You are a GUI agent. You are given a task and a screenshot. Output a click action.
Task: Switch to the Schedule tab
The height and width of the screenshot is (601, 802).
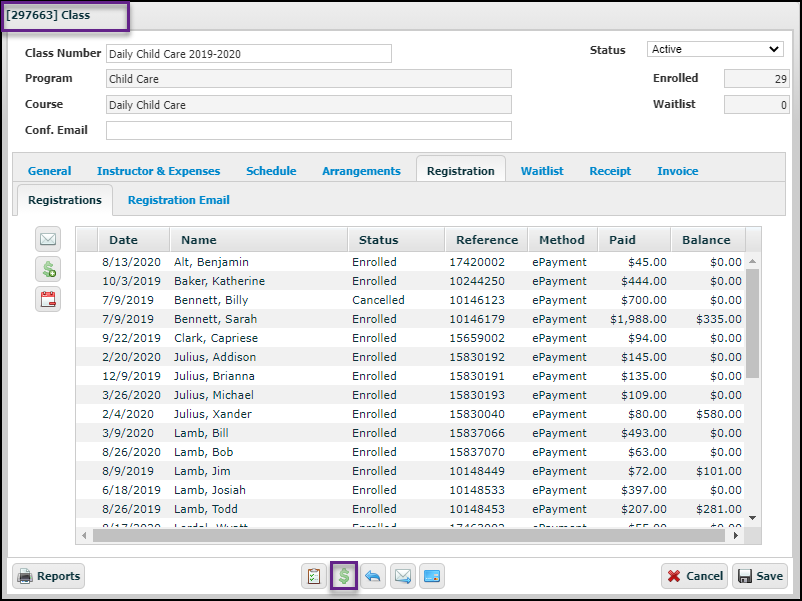[x=271, y=171]
